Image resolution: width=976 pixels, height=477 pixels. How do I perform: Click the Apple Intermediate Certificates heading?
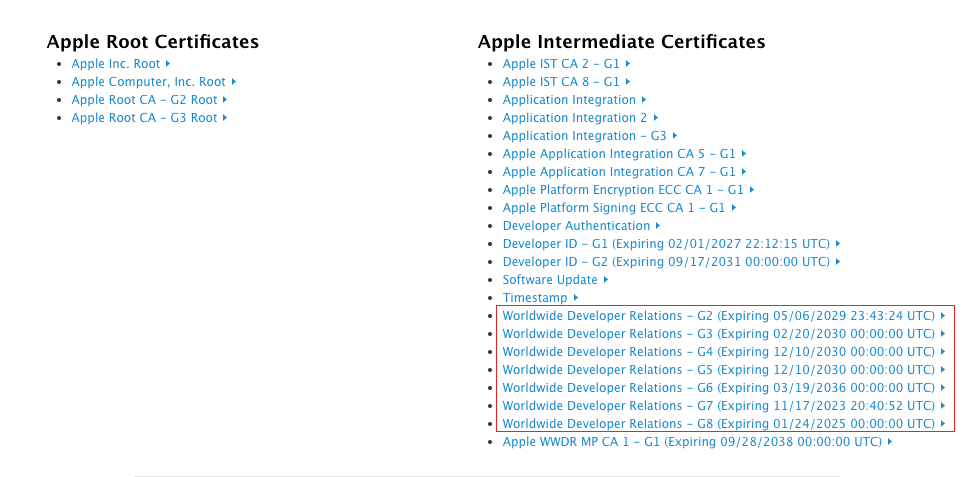[x=621, y=42]
